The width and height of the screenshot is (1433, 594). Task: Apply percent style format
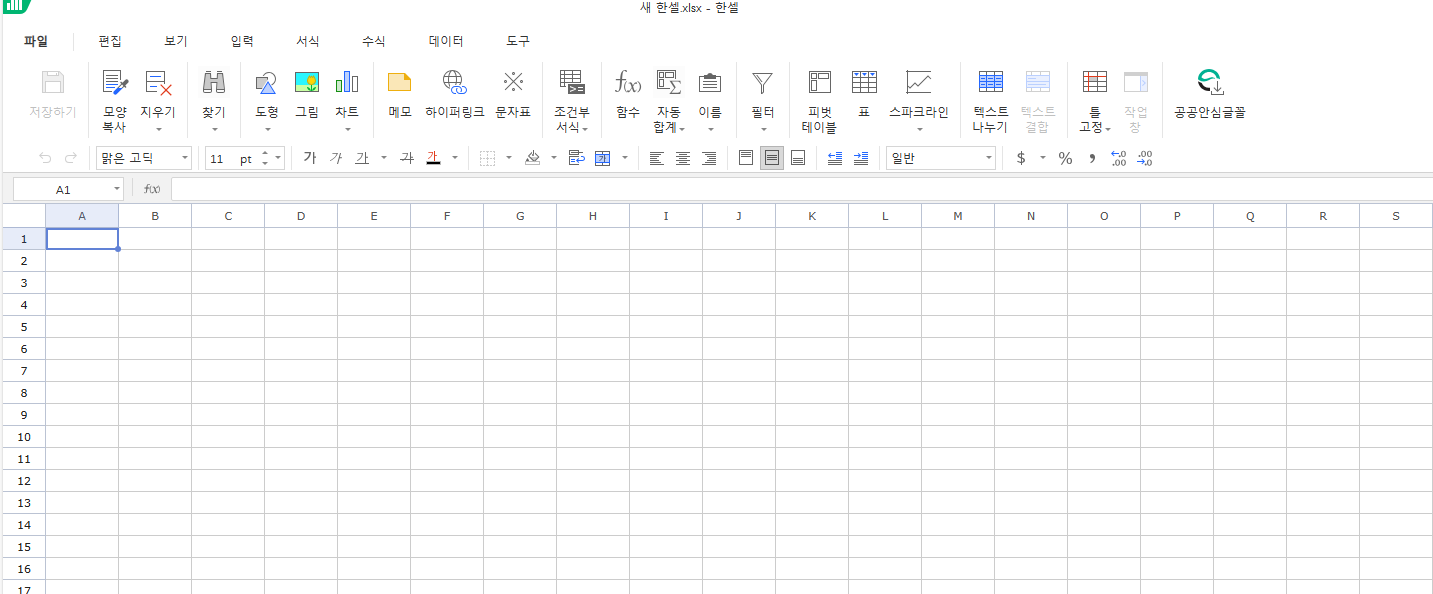point(1065,158)
